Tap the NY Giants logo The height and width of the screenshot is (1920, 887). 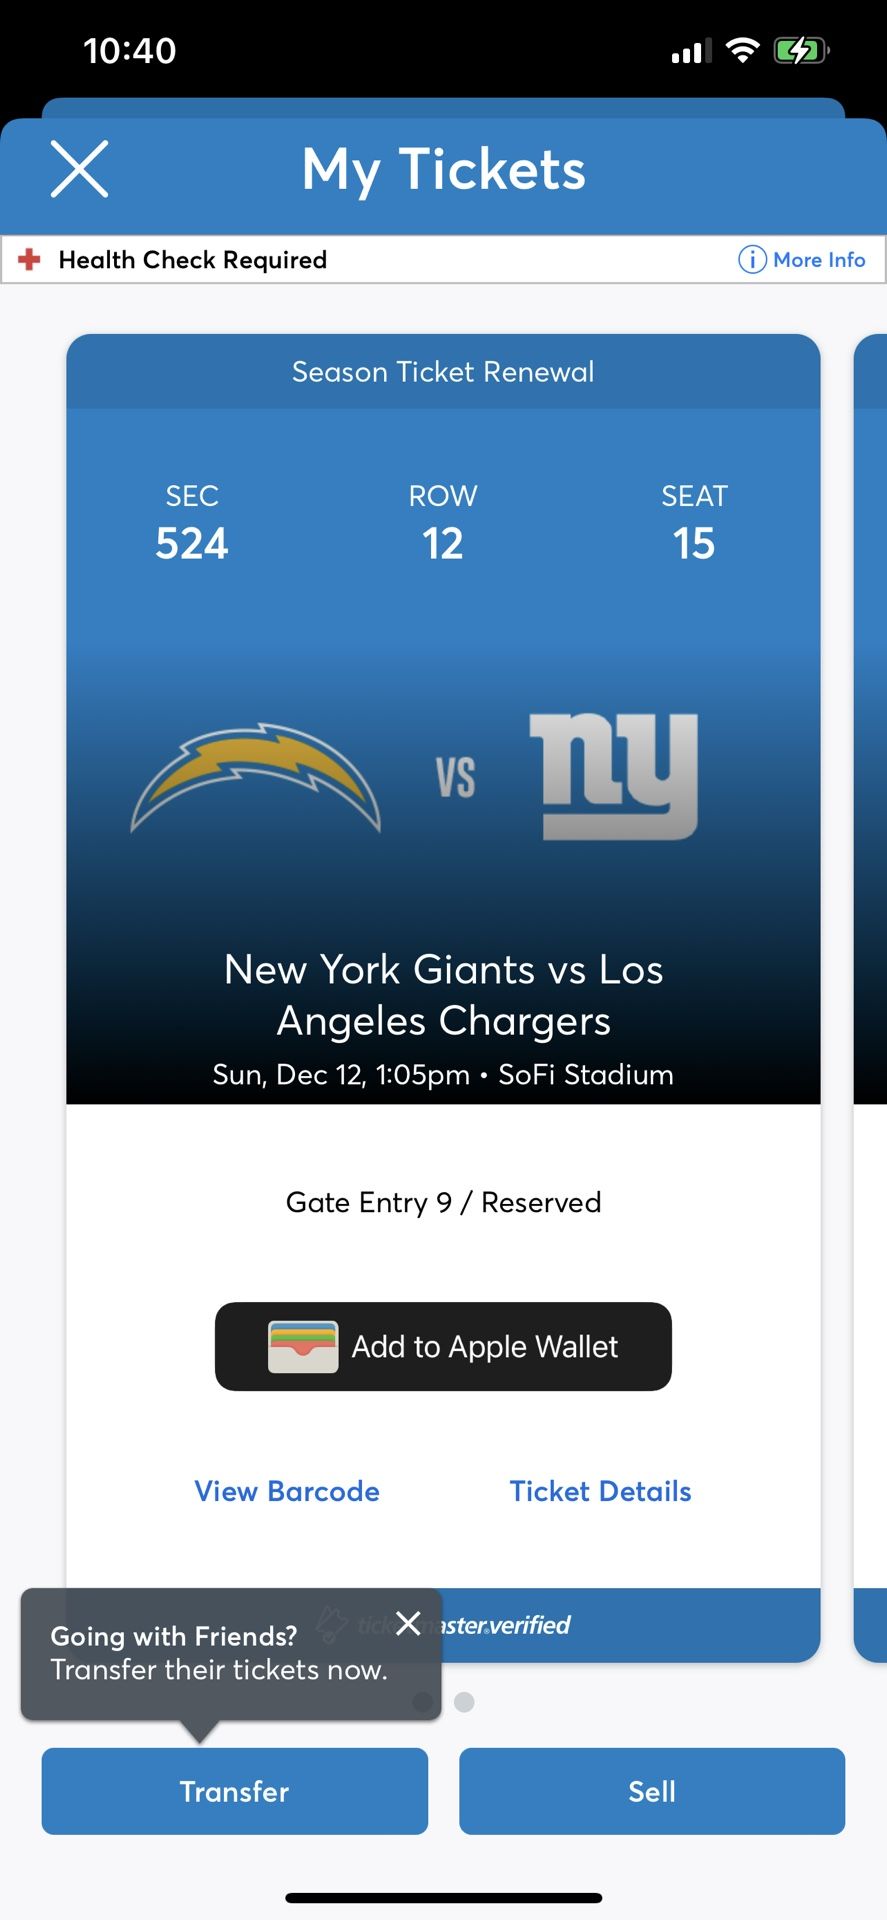(x=613, y=777)
